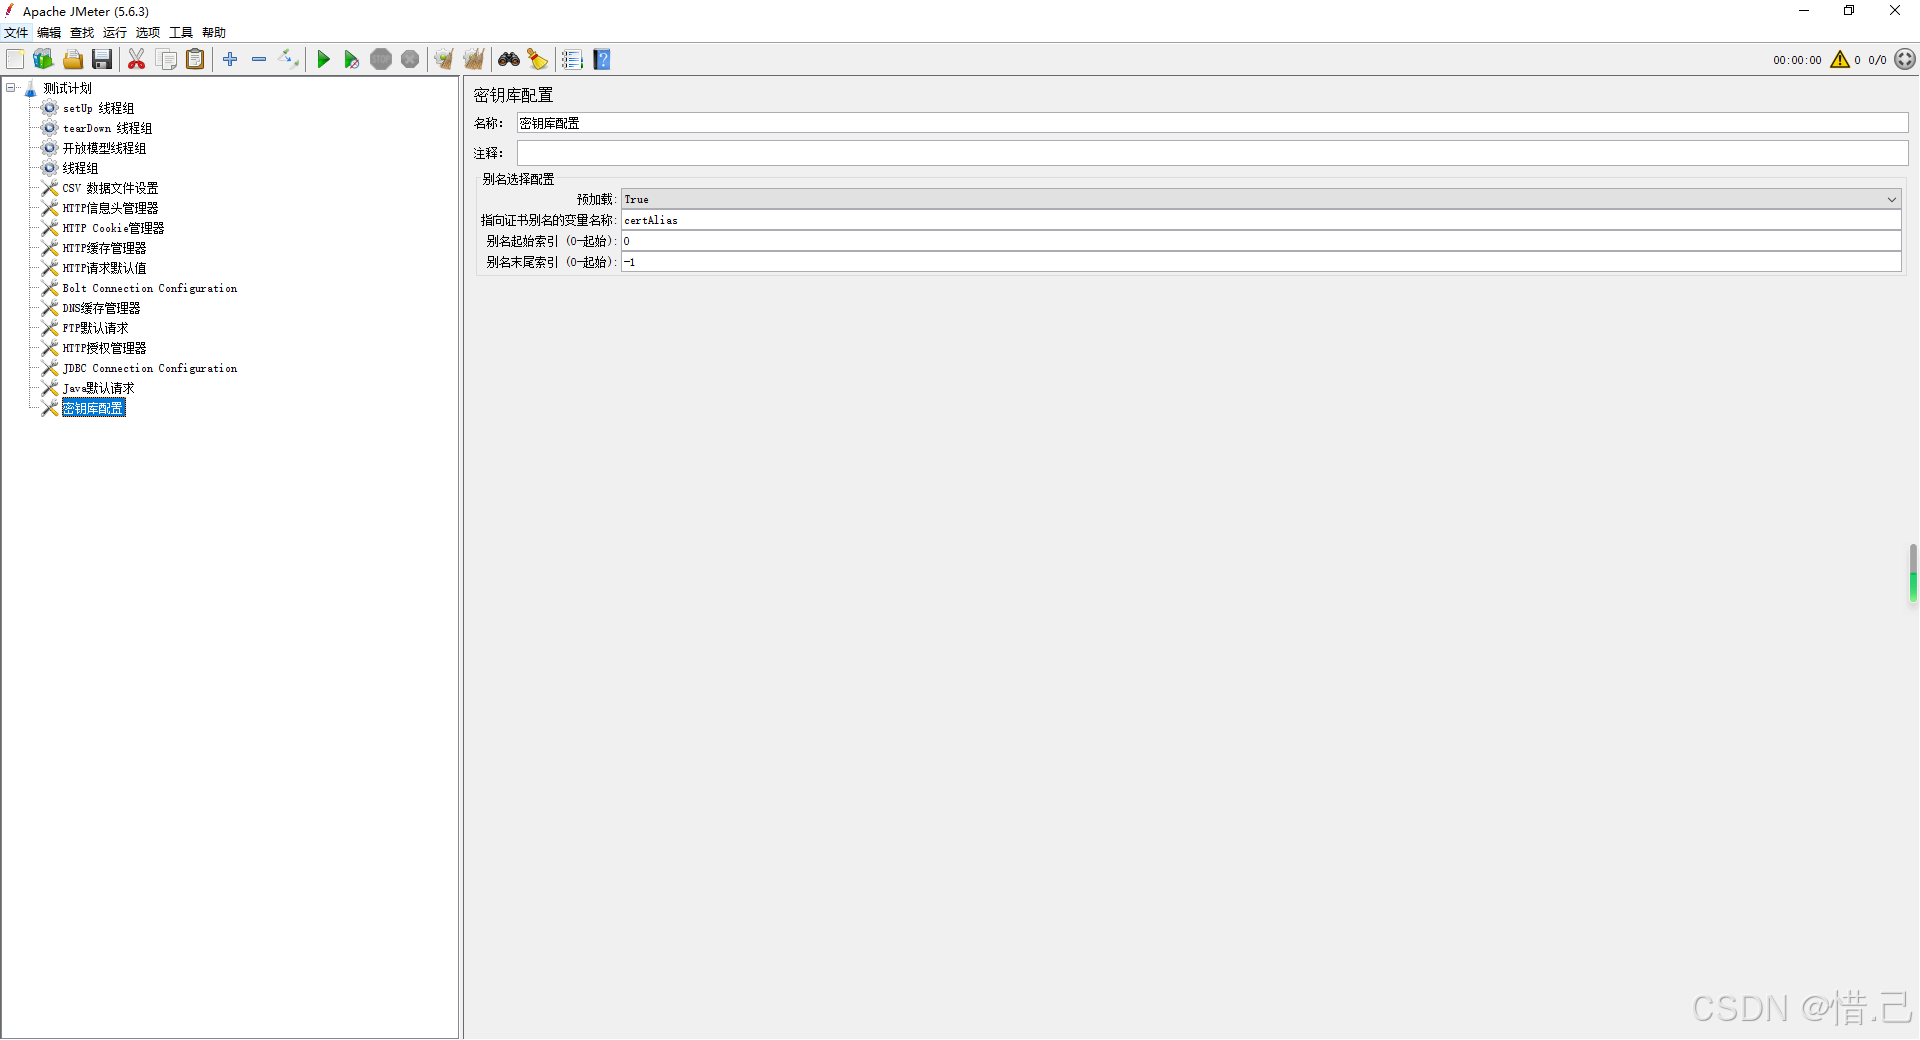The height and width of the screenshot is (1040, 1920).
Task: Click the remote engine status icon
Action: point(1905,60)
